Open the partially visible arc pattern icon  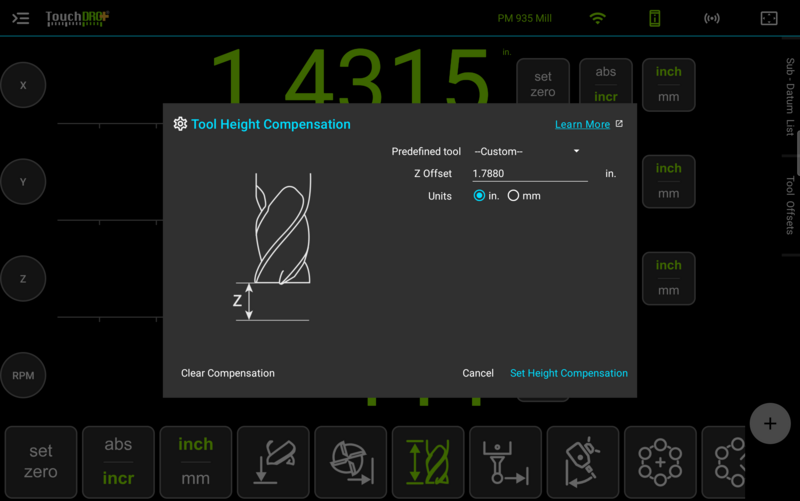pyautogui.click(x=723, y=462)
